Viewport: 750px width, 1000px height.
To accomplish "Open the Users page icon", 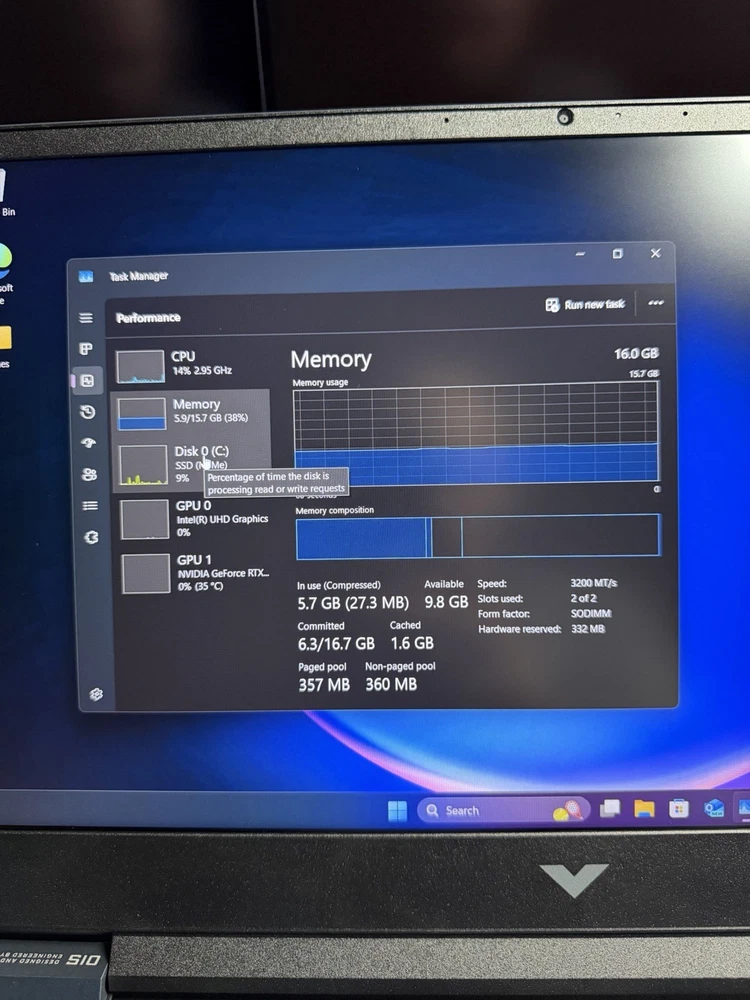I will [x=89, y=474].
